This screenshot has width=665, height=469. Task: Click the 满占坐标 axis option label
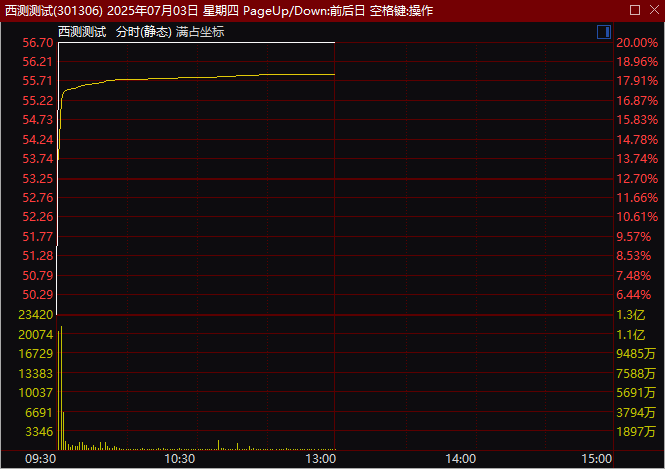pyautogui.click(x=200, y=32)
